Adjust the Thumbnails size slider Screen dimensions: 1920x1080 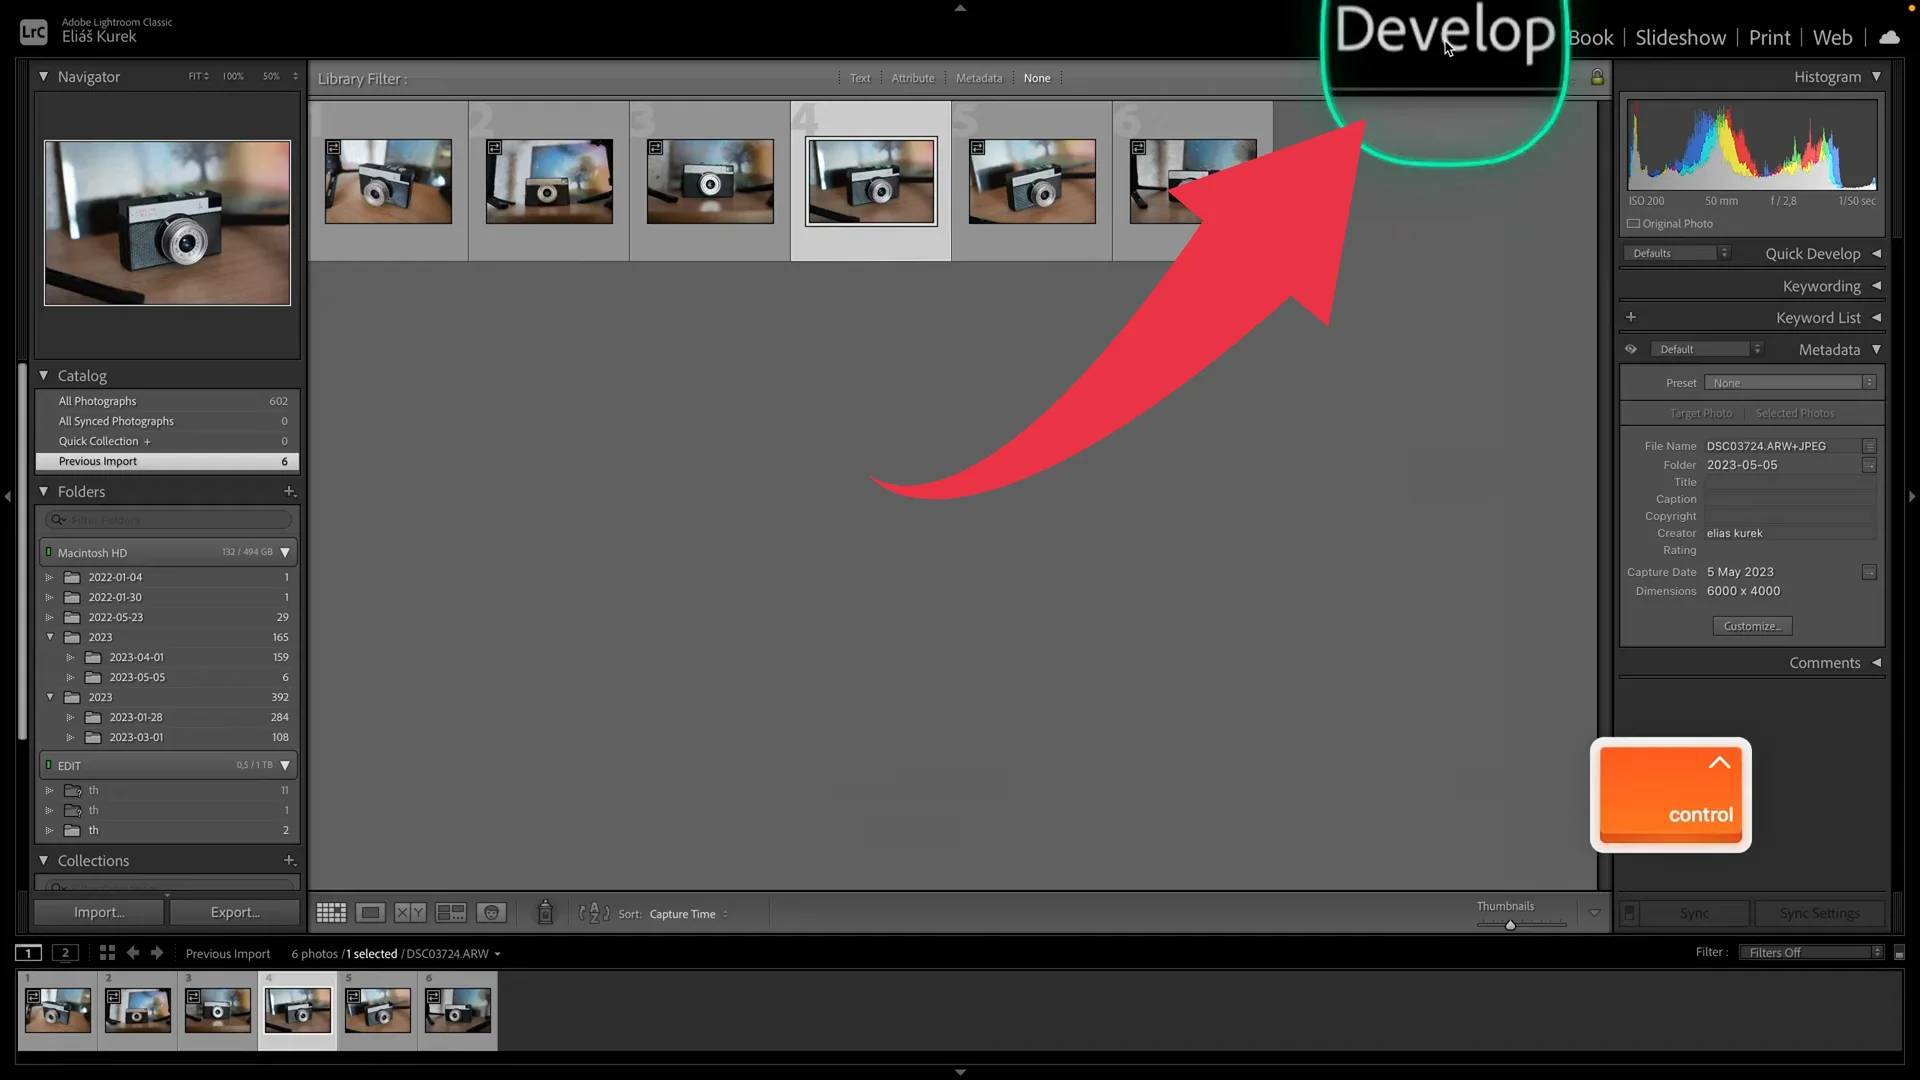(1510, 924)
